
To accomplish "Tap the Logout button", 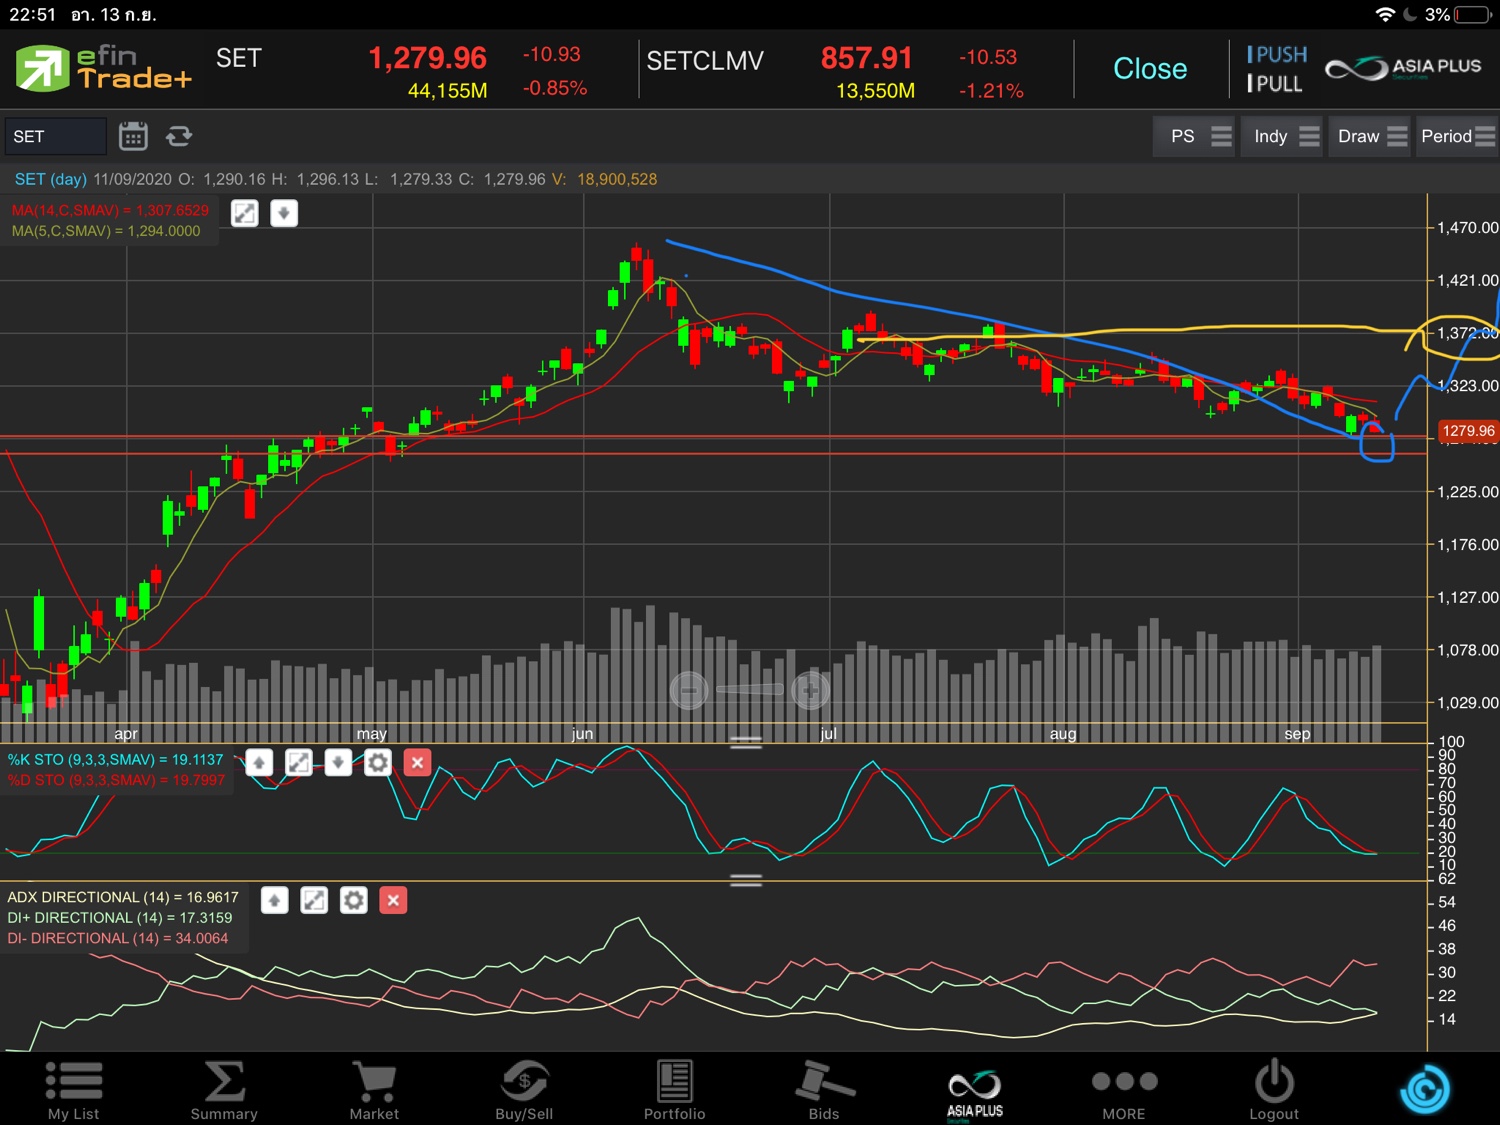I will (x=1274, y=1089).
